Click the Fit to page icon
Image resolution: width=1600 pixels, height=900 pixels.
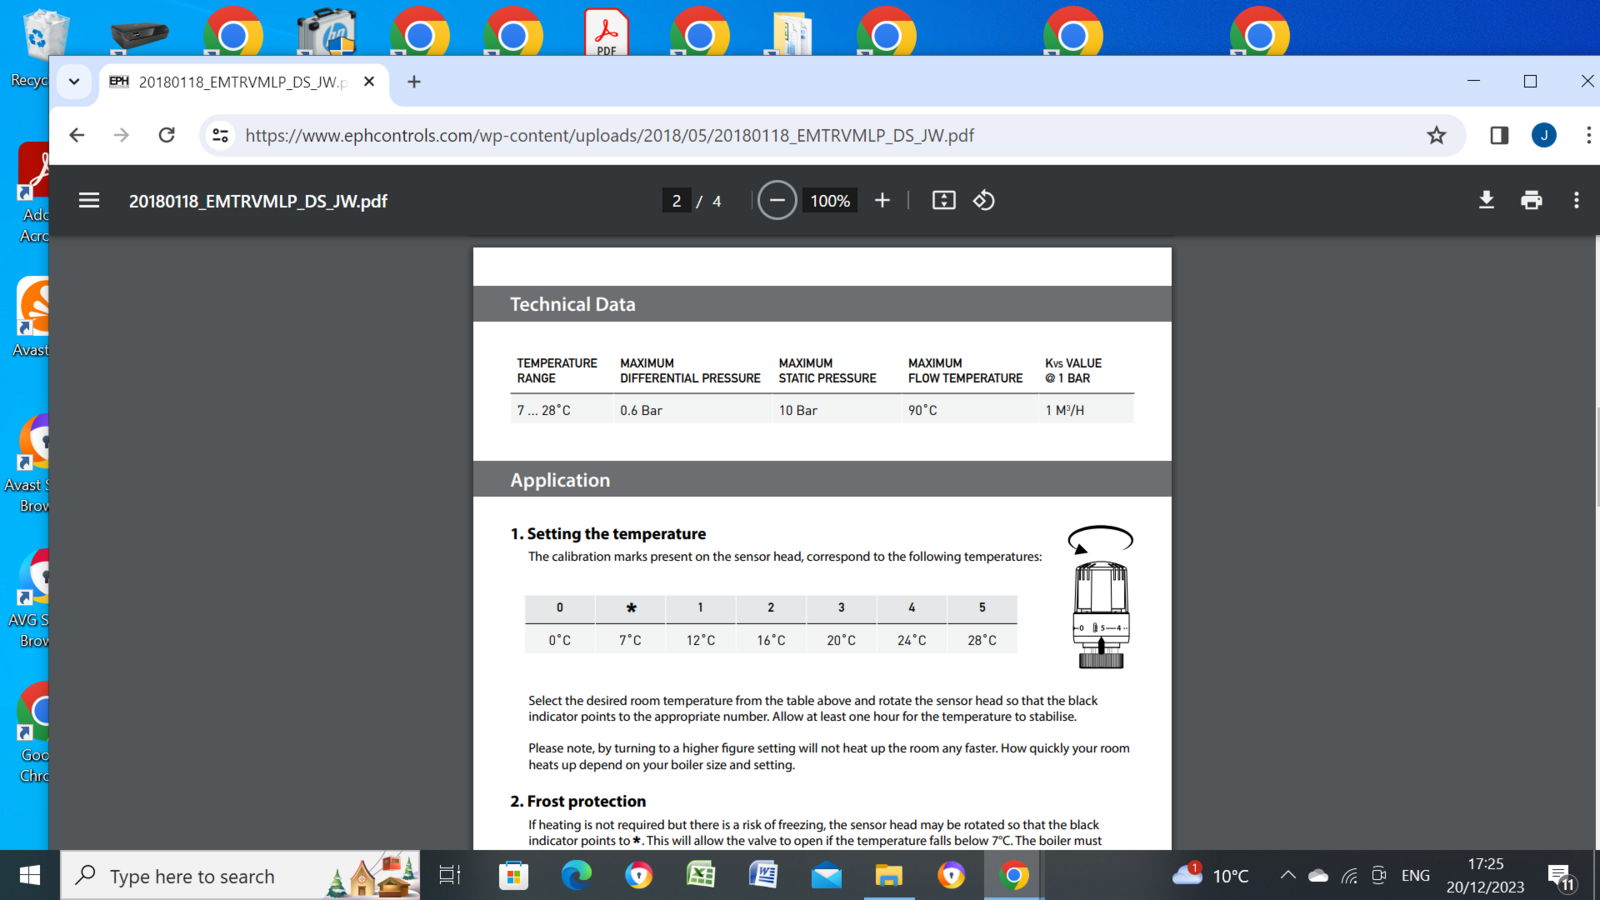943,200
